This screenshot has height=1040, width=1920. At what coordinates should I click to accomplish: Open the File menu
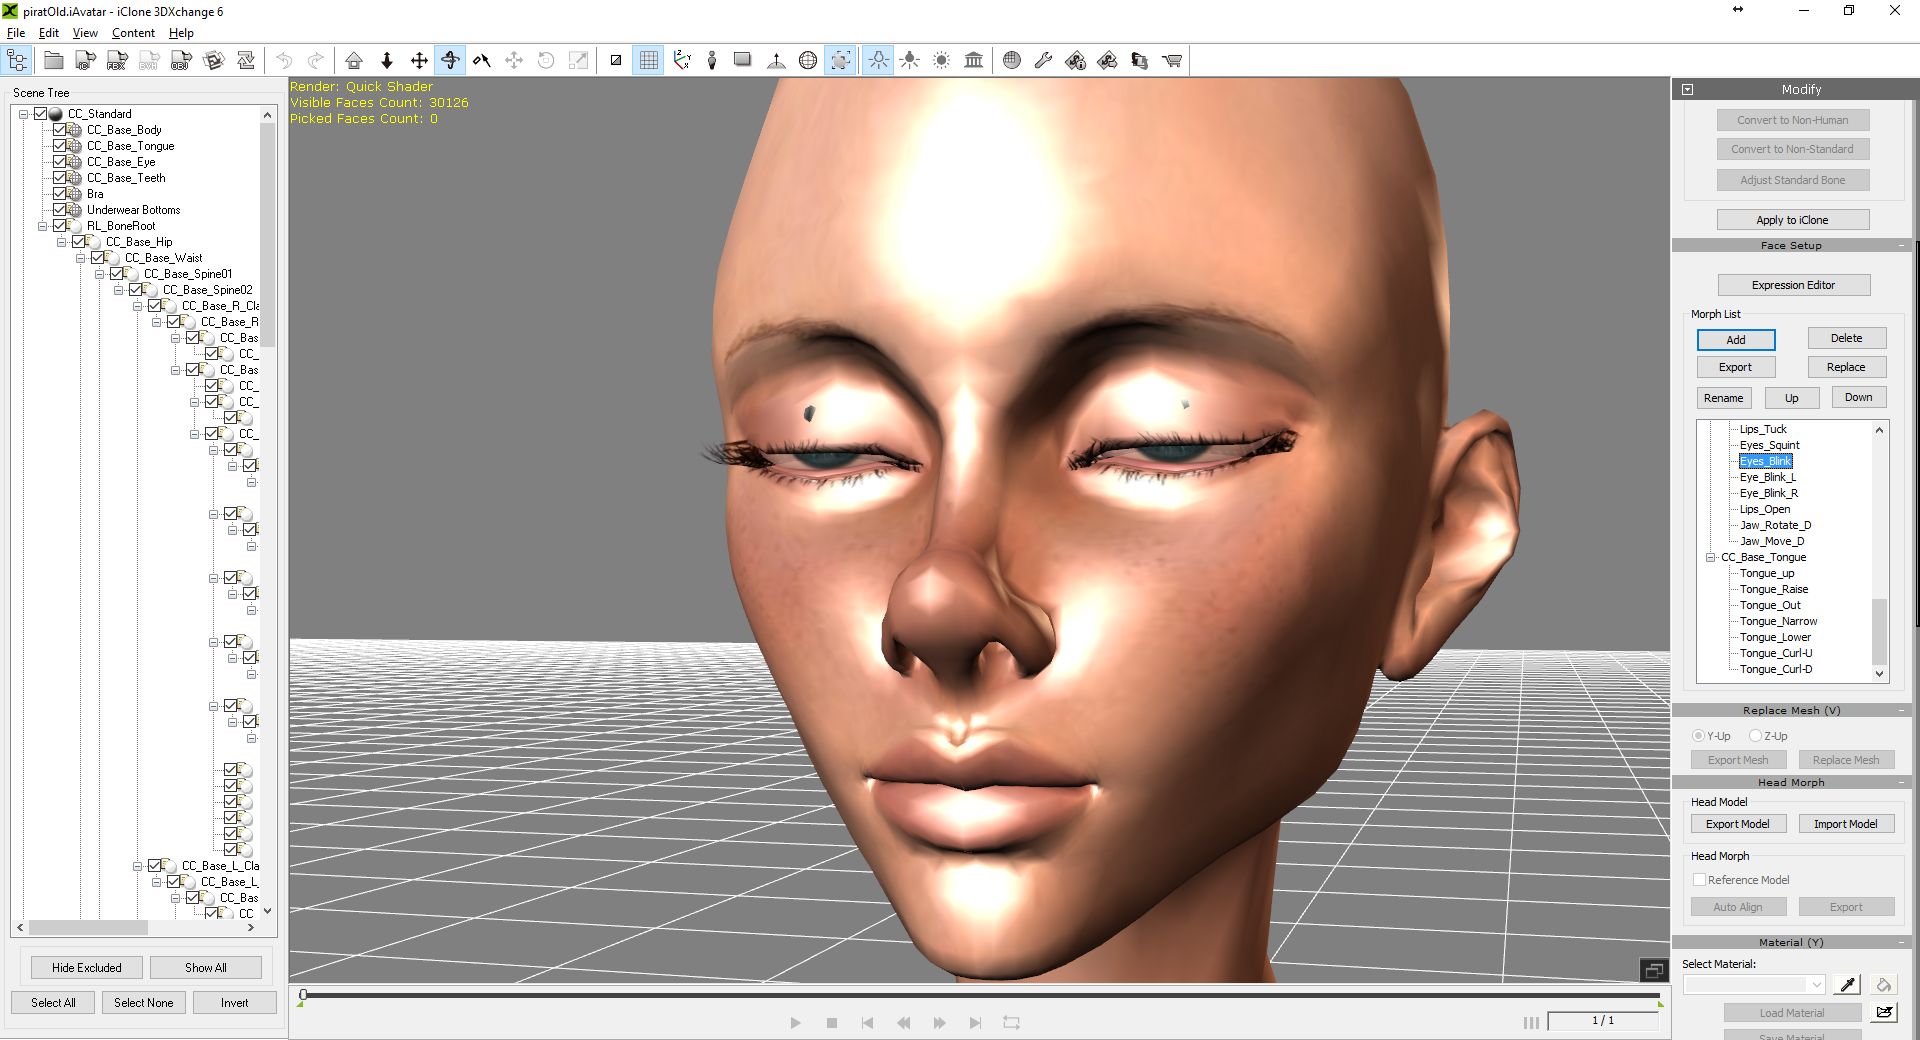point(16,33)
